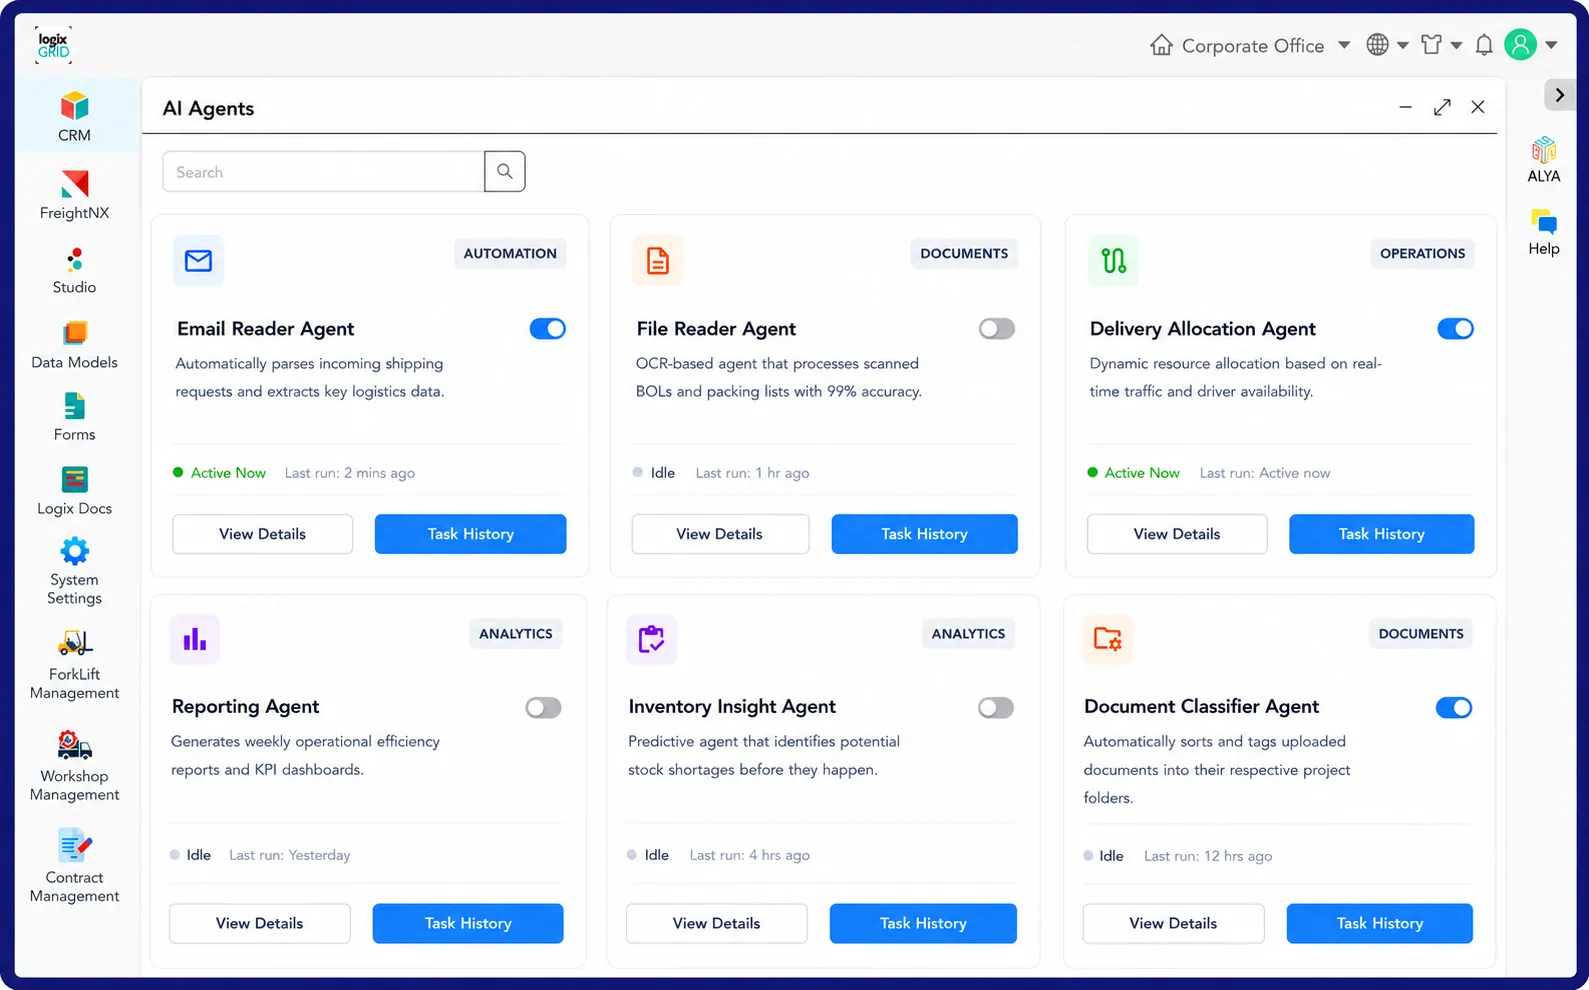
Task: Click ANALYTICS tag on Inventory Insight Agent
Action: (968, 634)
